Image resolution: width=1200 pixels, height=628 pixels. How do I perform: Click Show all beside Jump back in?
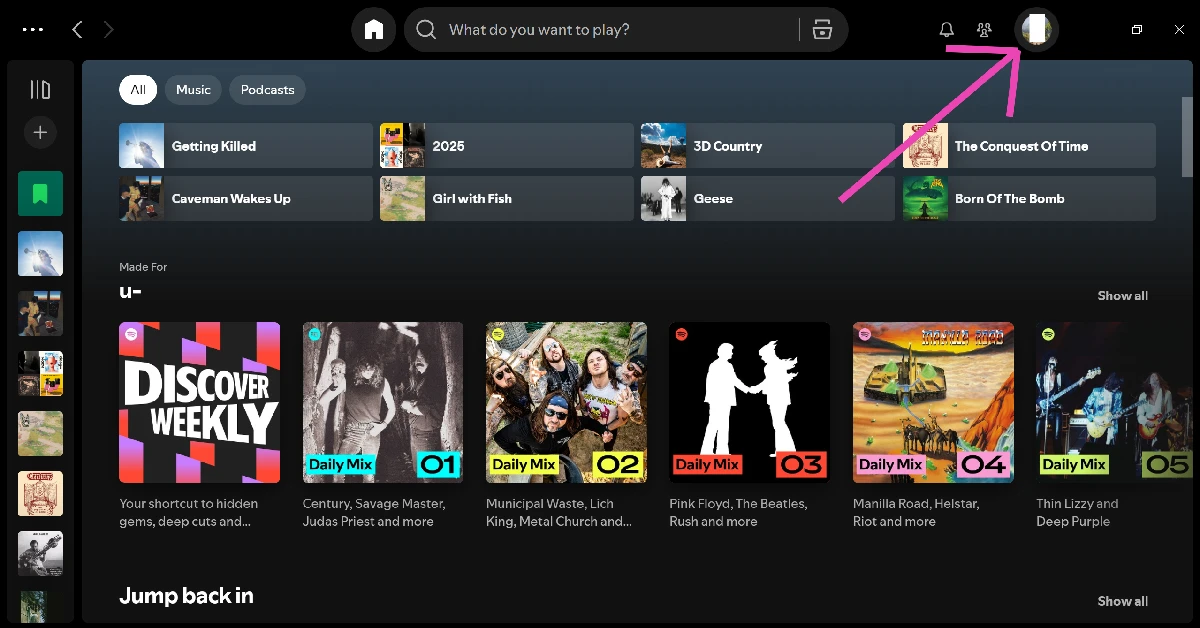point(1122,601)
